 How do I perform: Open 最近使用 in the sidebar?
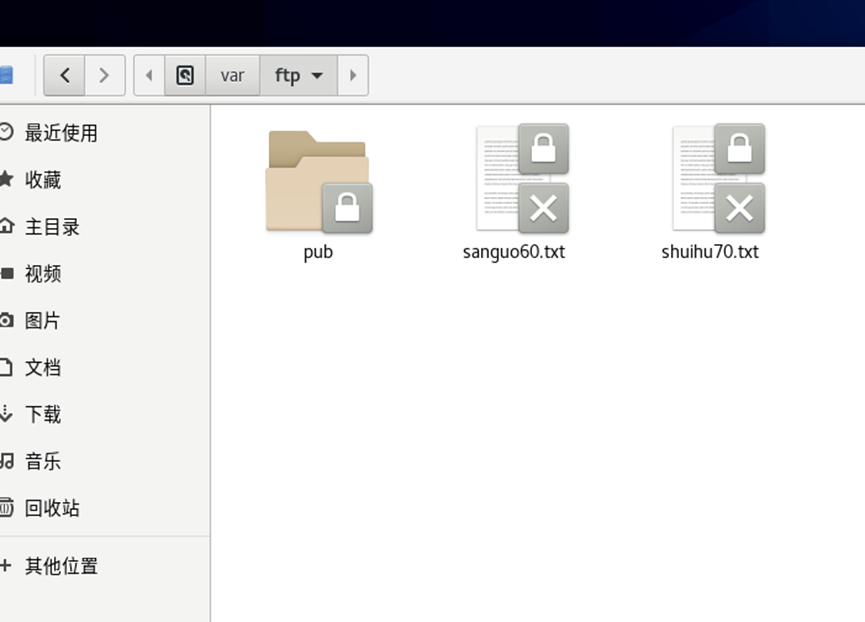105,133
